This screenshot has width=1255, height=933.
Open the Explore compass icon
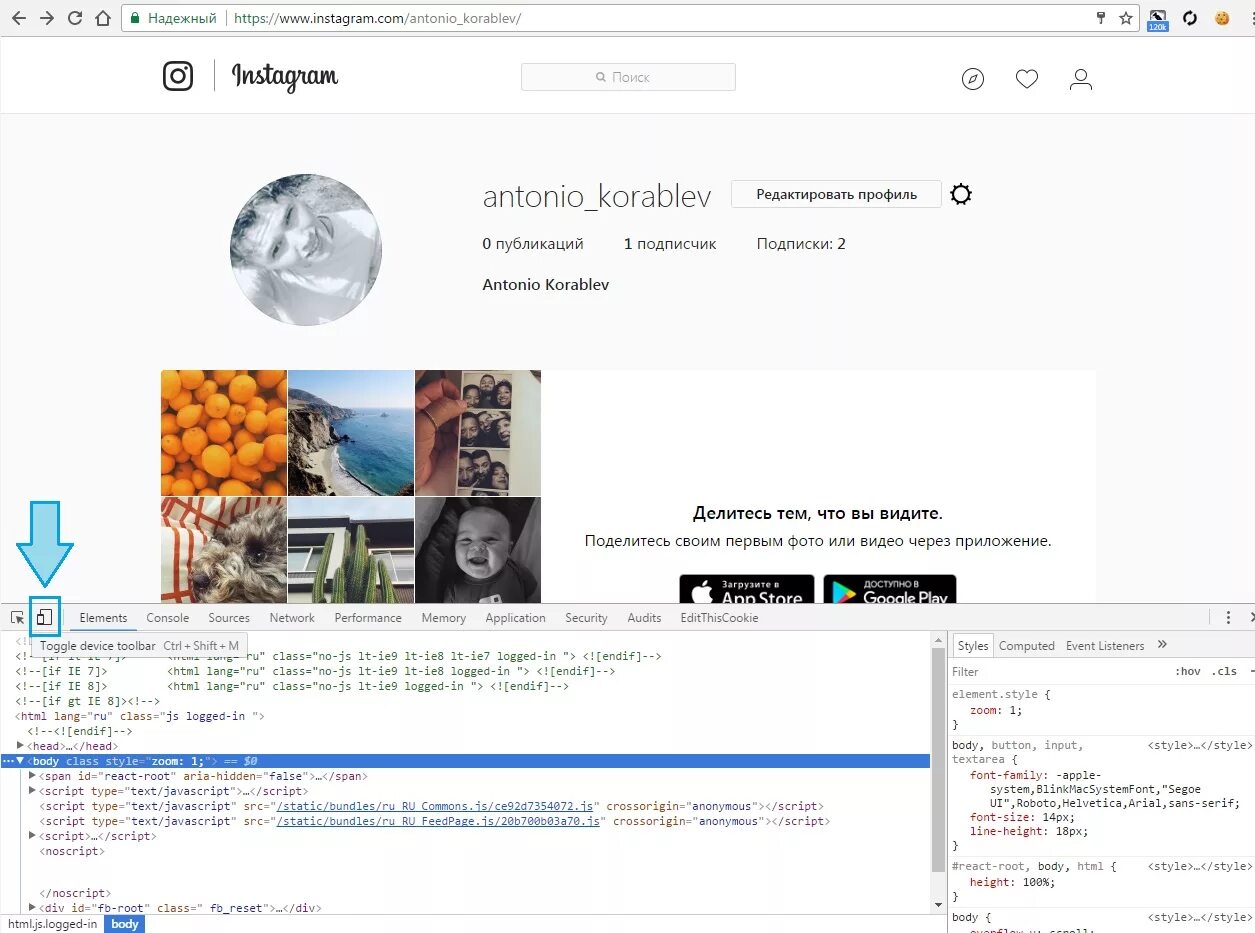click(973, 79)
